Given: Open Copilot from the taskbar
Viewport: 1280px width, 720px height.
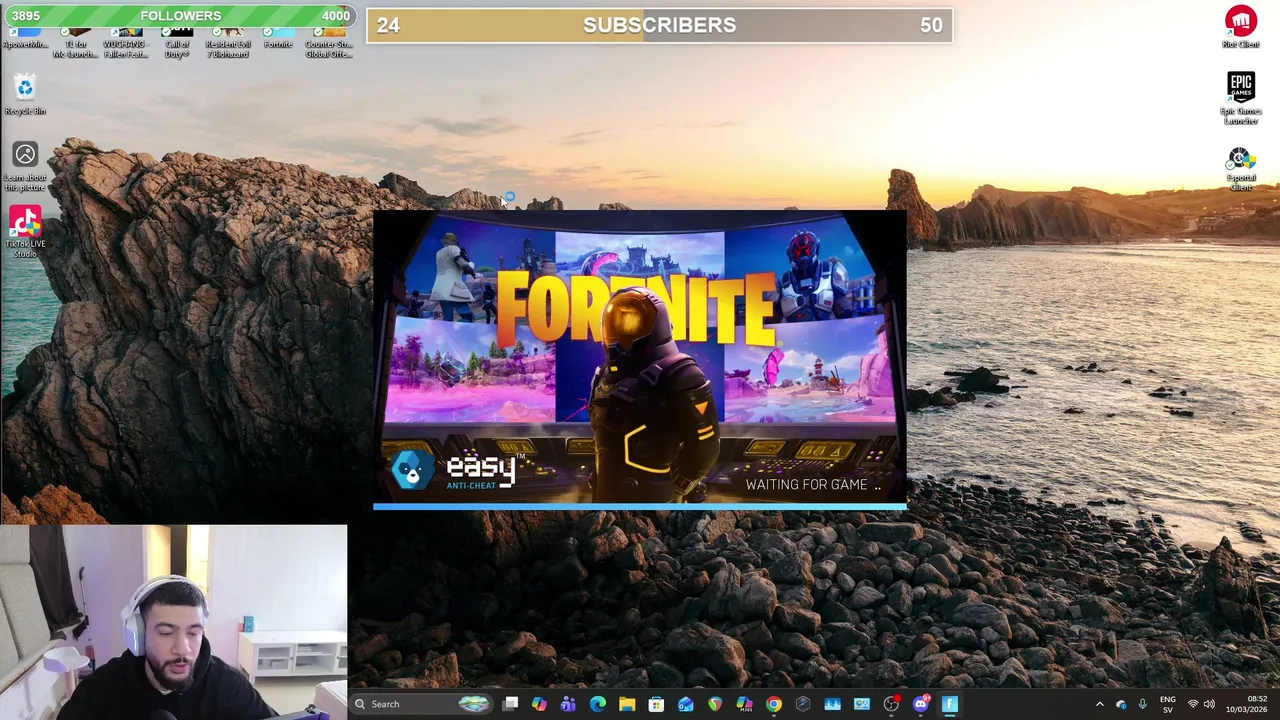Looking at the screenshot, I should coord(539,704).
